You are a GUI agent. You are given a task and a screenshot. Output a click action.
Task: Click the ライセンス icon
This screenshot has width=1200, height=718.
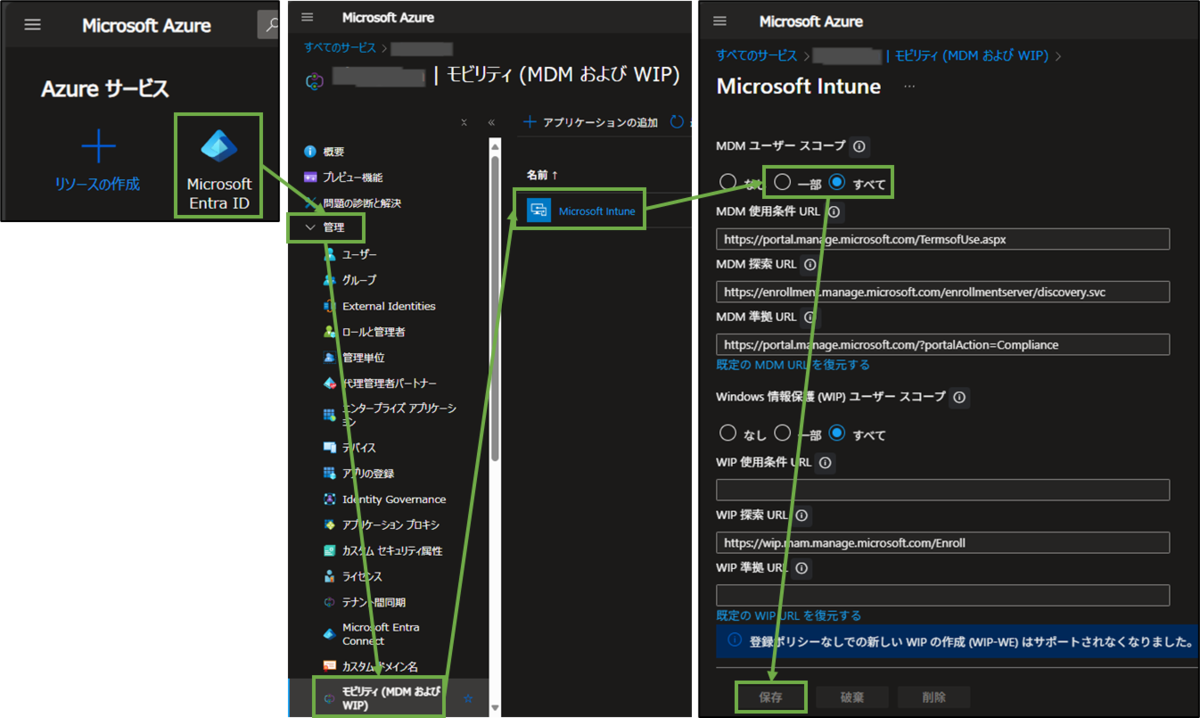[x=330, y=576]
